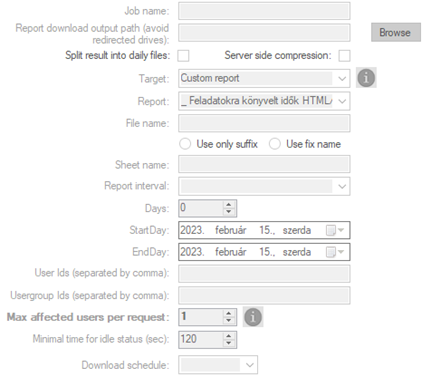431x377 pixels.
Task: Select the year 2023 in StartDay field
Action: pyautogui.click(x=192, y=230)
